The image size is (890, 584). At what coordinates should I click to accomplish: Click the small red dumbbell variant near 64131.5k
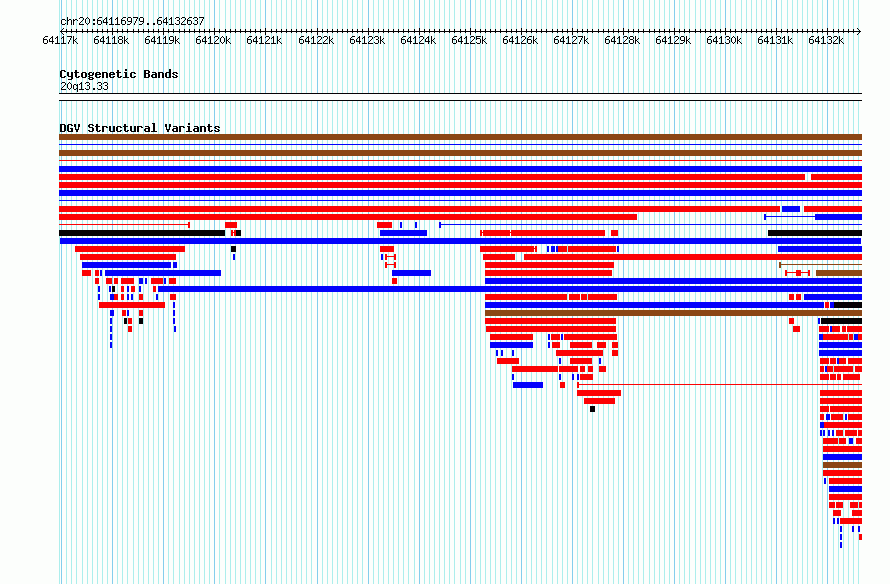pos(797,273)
